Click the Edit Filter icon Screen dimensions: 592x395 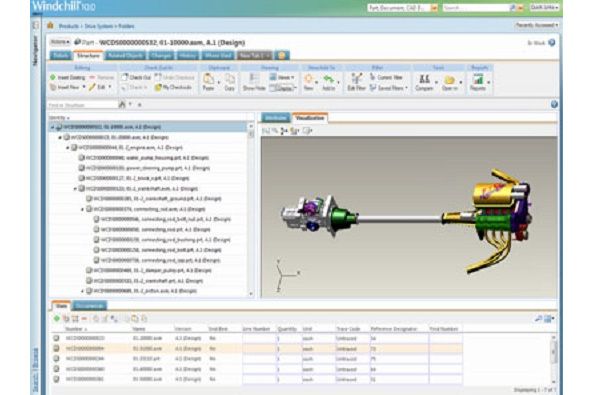[356, 78]
